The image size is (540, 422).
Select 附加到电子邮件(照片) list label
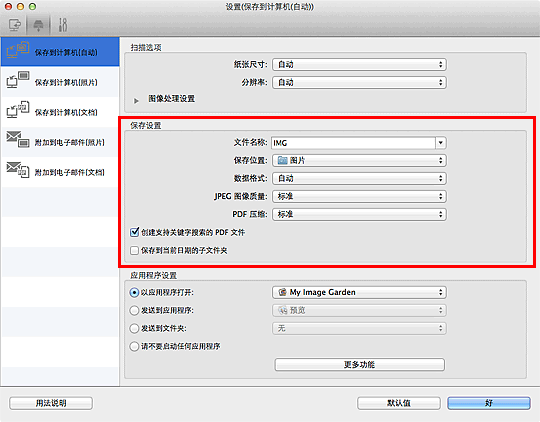pos(70,142)
